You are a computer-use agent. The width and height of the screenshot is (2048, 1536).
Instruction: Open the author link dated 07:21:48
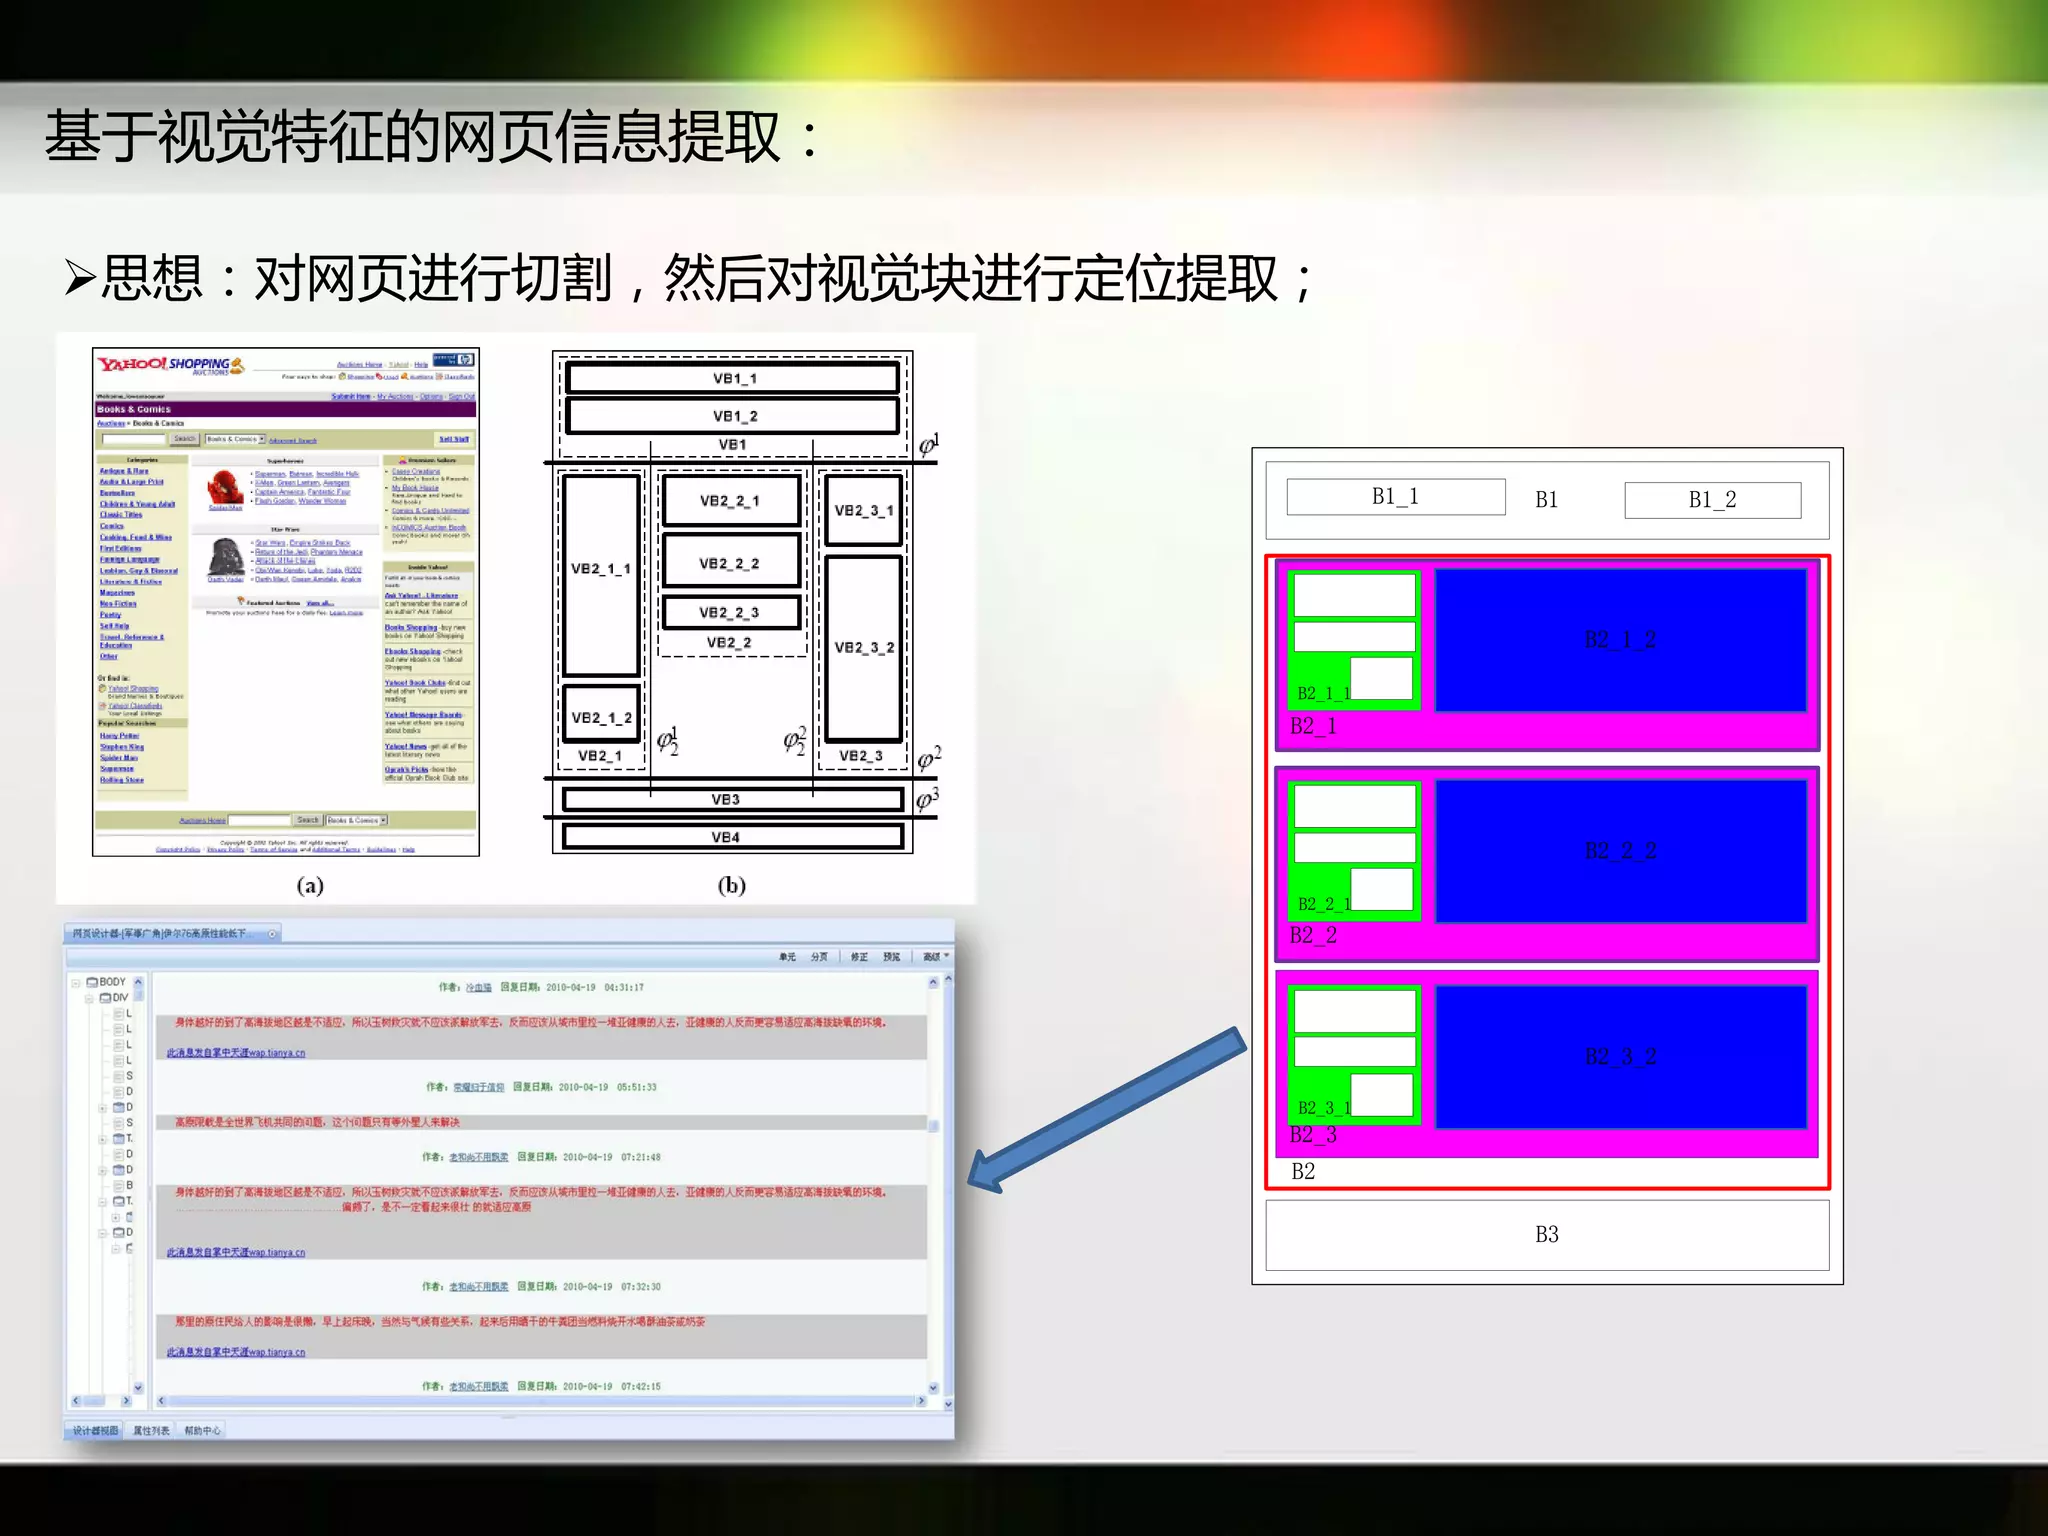pyautogui.click(x=479, y=1157)
